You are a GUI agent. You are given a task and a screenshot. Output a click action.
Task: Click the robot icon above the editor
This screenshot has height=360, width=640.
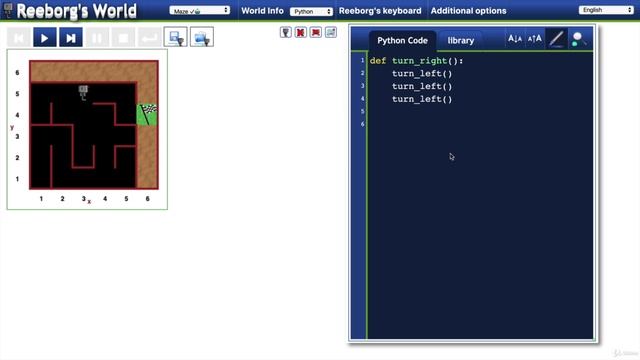pyautogui.click(x=286, y=32)
